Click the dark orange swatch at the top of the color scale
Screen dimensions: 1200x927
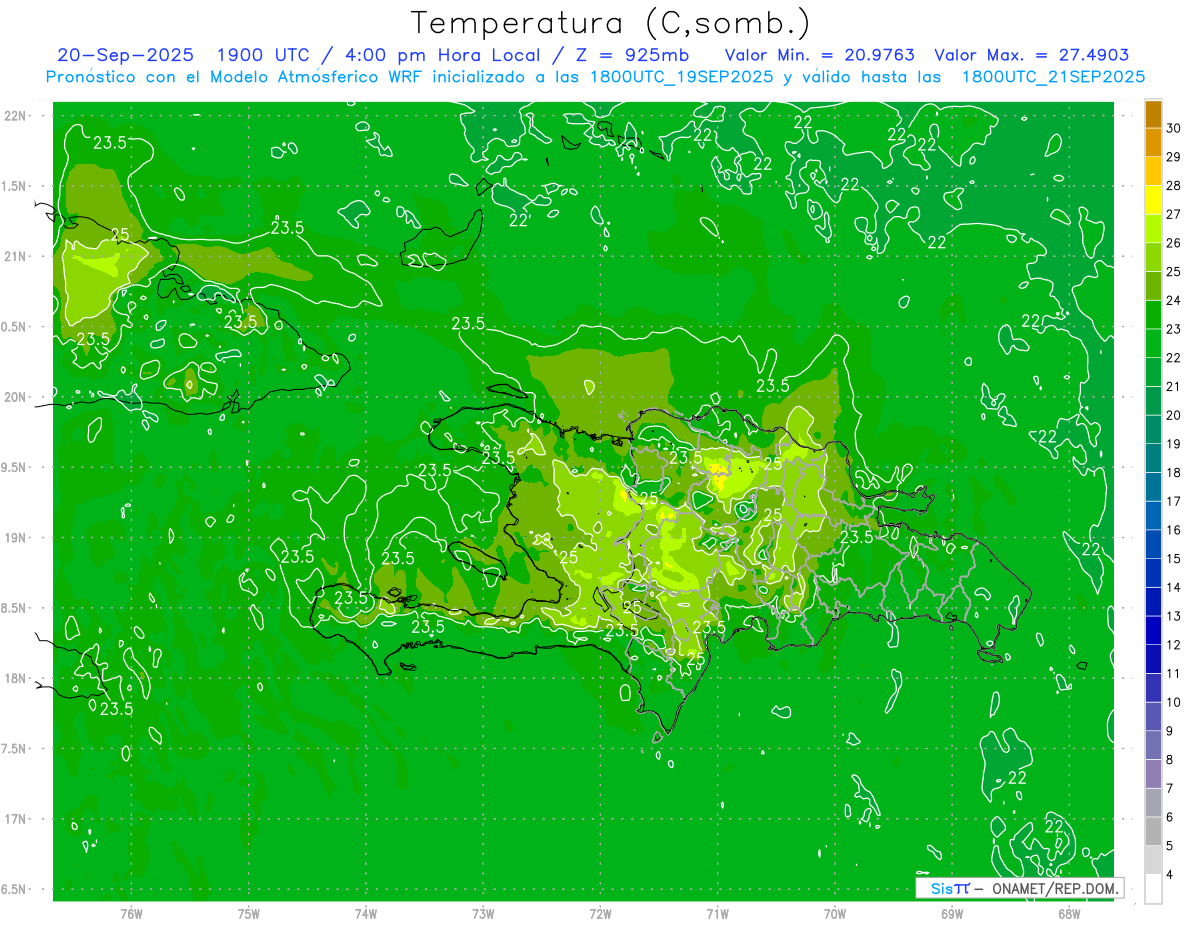click(x=1153, y=114)
